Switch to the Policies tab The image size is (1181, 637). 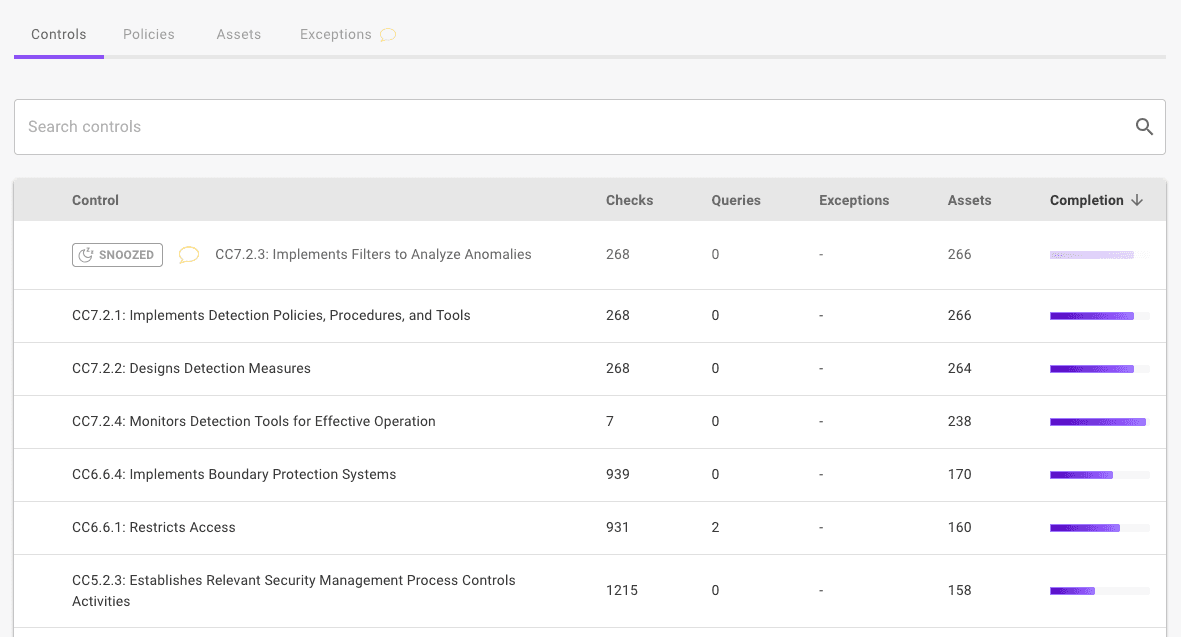click(148, 33)
